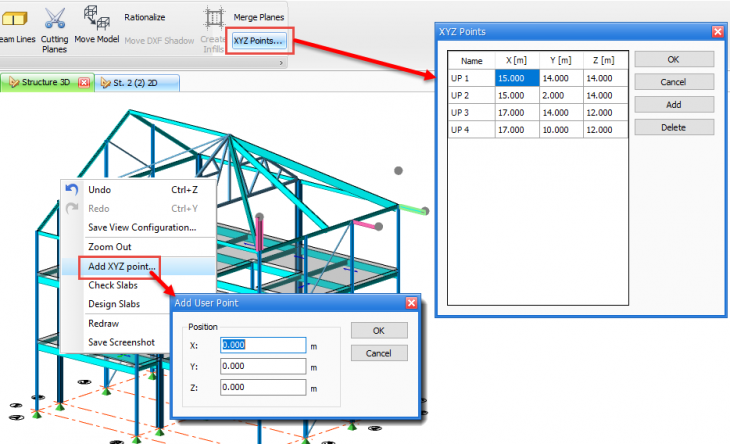
Task: Click the Z [m] column header
Action: [605, 61]
